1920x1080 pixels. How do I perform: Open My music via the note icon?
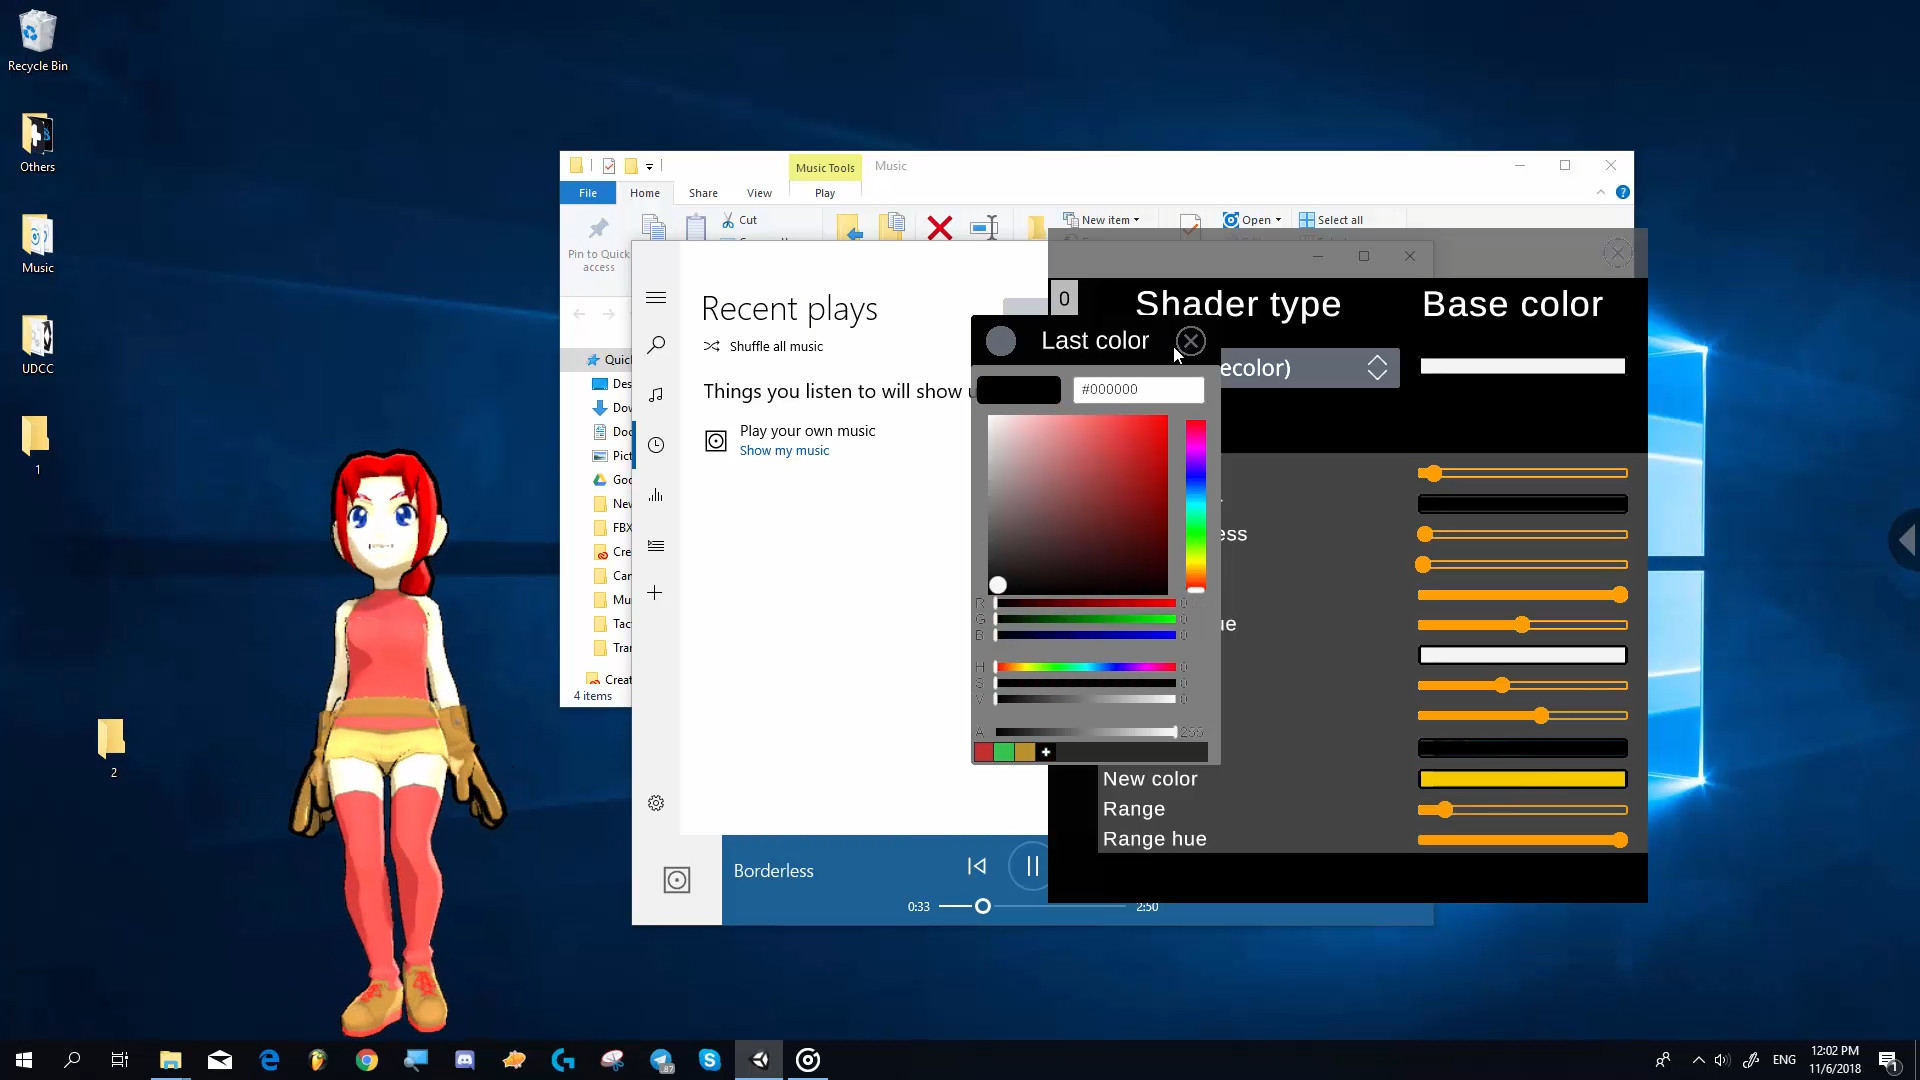click(x=657, y=395)
